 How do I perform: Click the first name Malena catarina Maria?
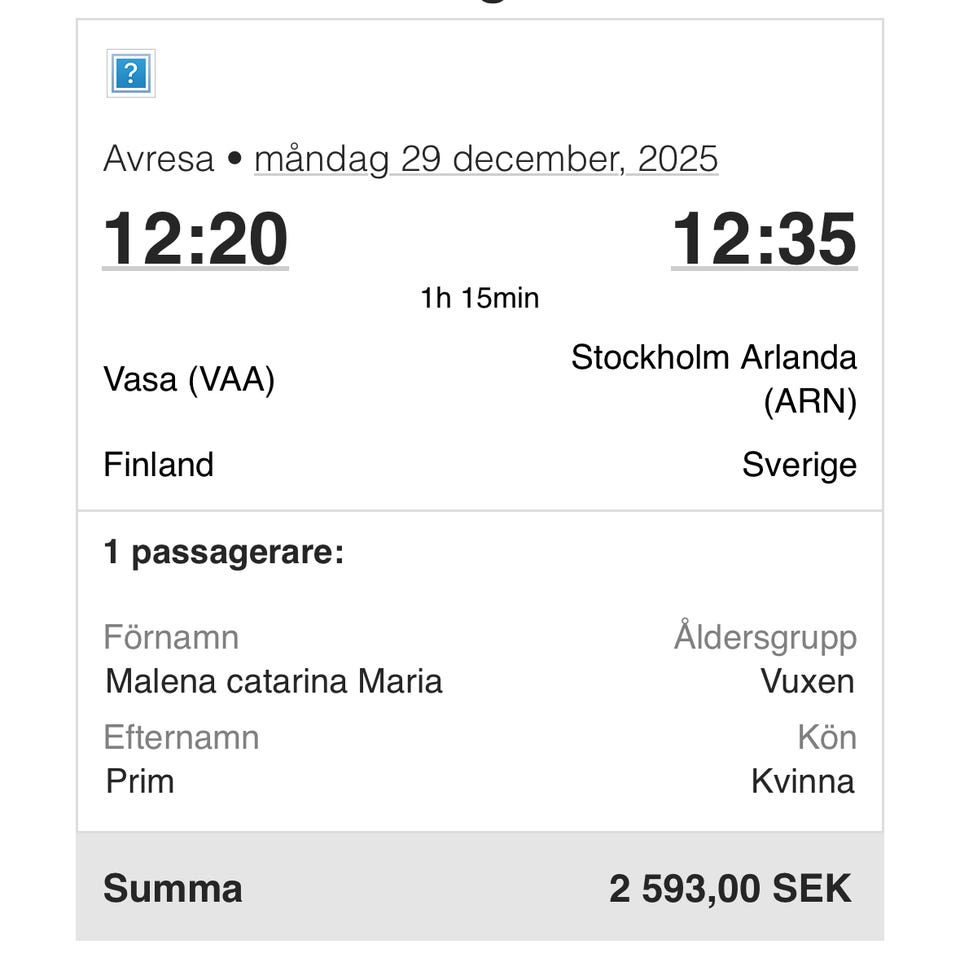274,682
